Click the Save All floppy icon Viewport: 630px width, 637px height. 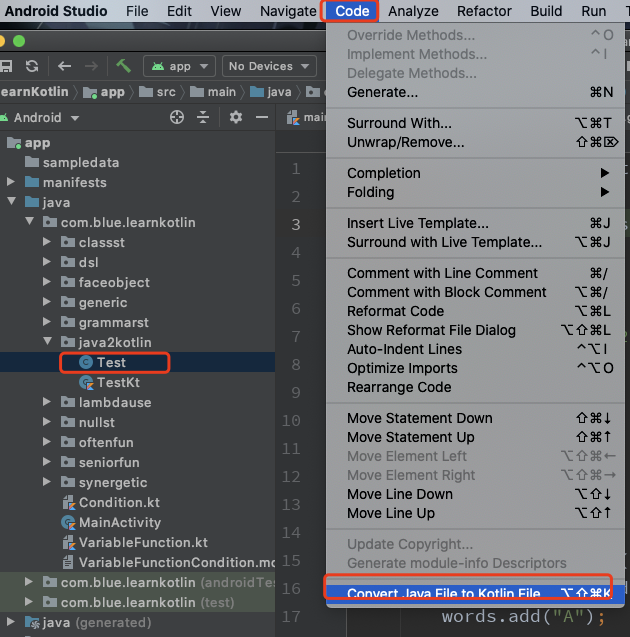pyautogui.click(x=6, y=66)
